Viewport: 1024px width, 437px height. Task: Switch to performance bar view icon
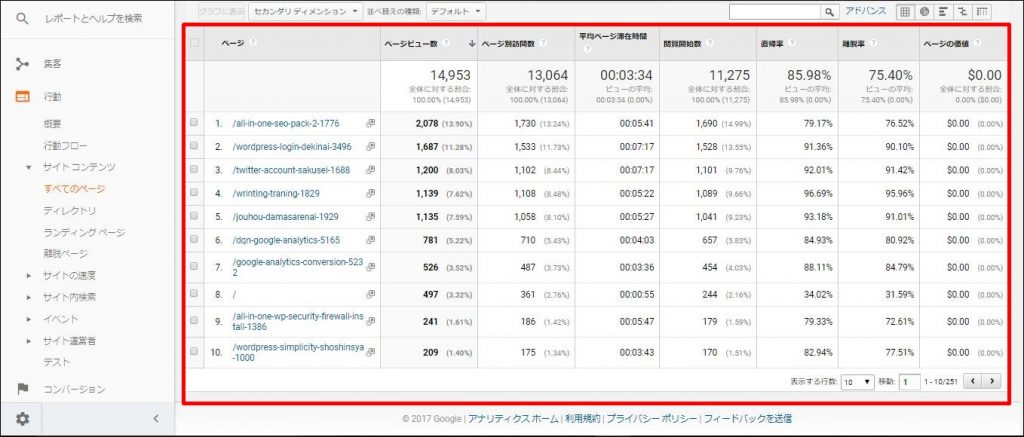pos(943,12)
